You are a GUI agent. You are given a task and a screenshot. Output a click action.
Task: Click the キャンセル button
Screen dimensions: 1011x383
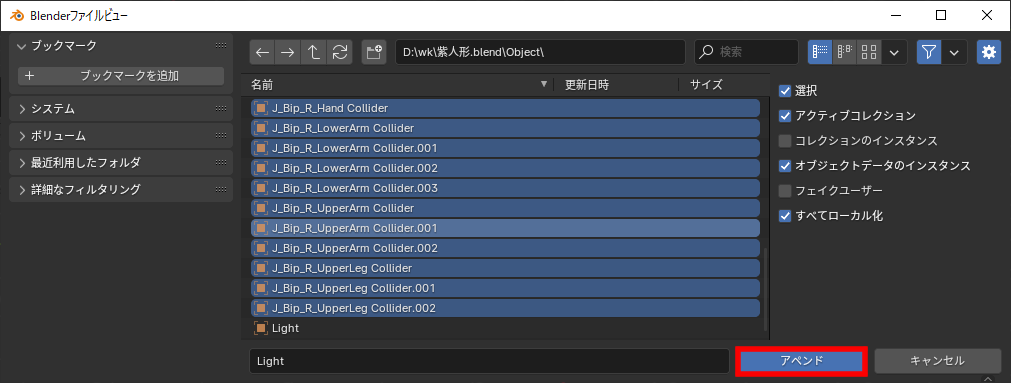[937, 361]
